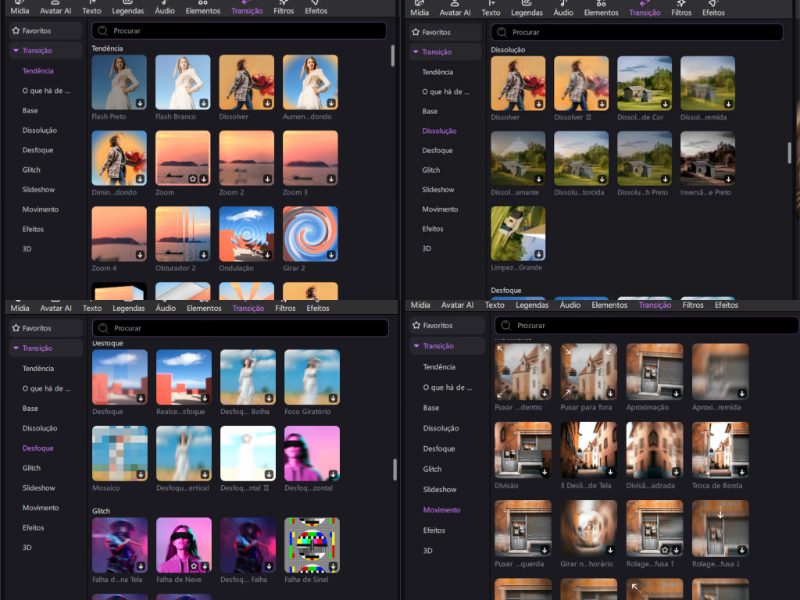Collapse Transição category in top-left panel
The height and width of the screenshot is (600, 800).
click(16, 50)
